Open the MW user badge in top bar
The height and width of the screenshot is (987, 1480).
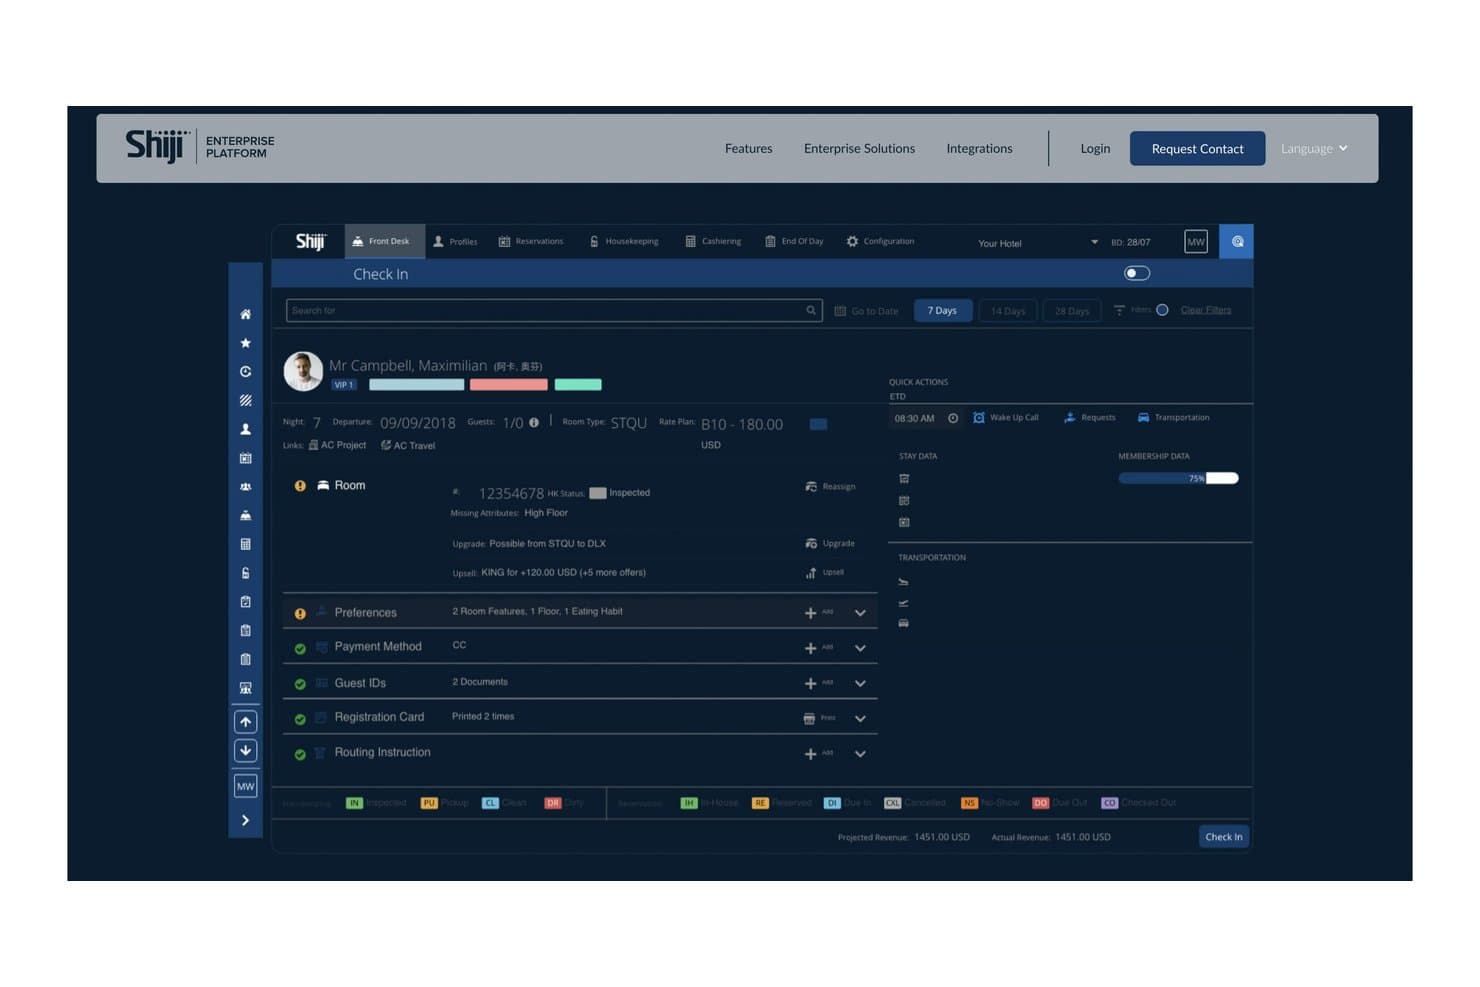pos(1196,242)
